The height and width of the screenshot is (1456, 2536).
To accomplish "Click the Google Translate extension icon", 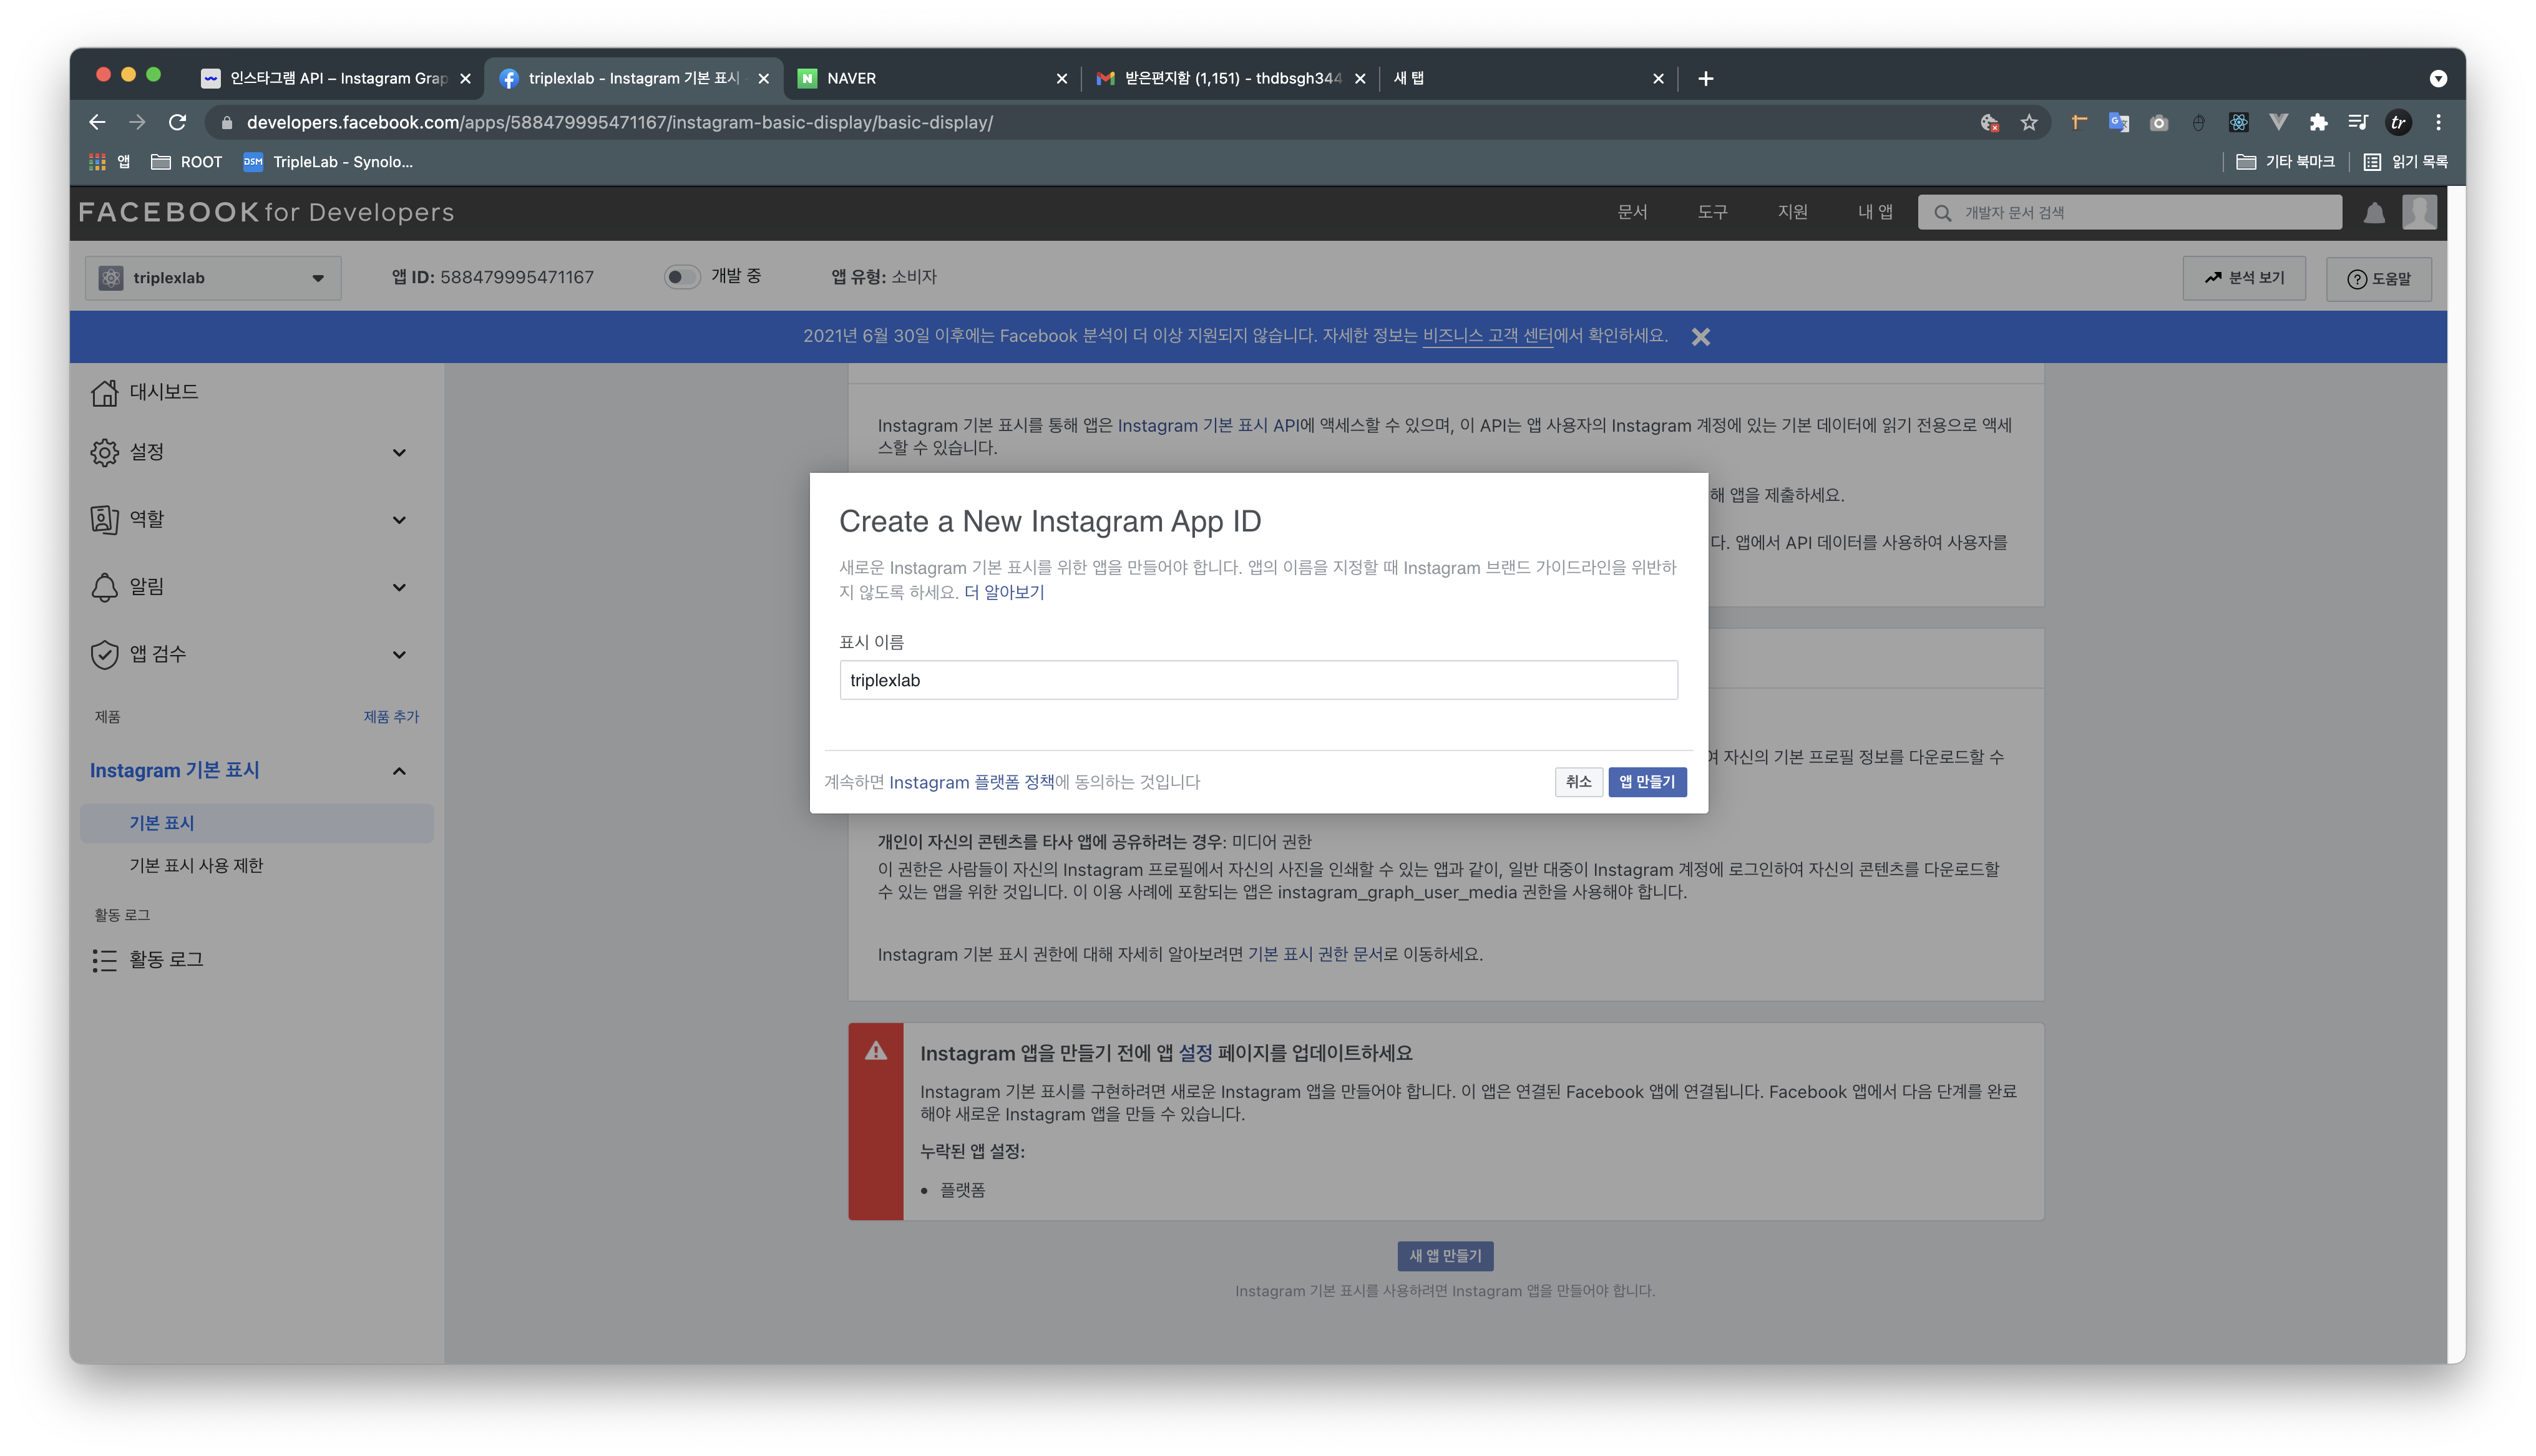I will click(x=2118, y=122).
